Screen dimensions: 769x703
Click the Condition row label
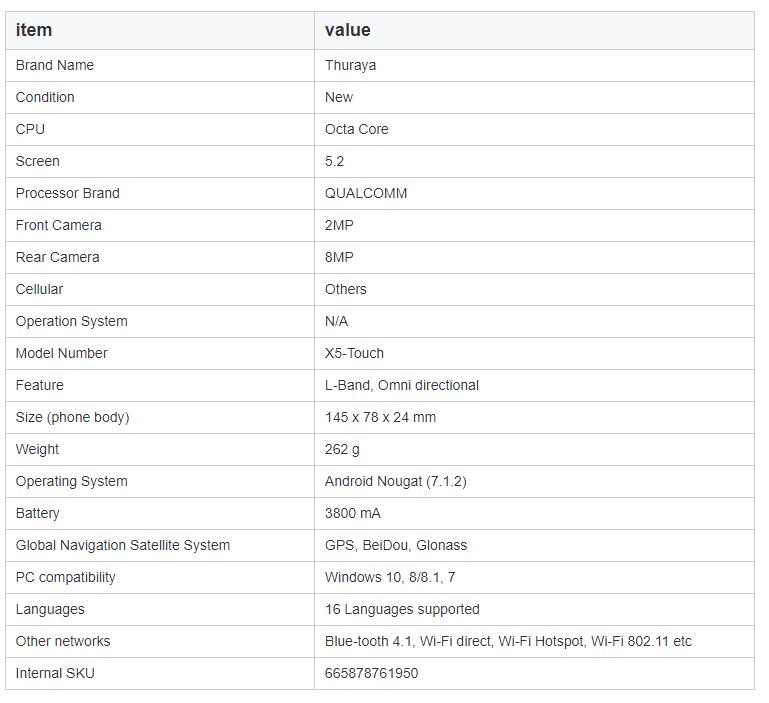[x=45, y=97]
